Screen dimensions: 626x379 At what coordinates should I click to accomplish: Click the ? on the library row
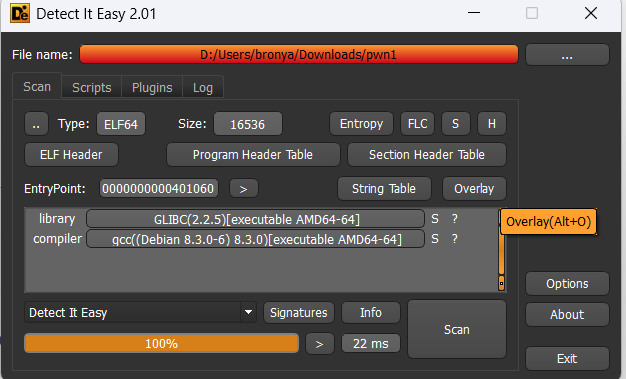click(x=455, y=219)
